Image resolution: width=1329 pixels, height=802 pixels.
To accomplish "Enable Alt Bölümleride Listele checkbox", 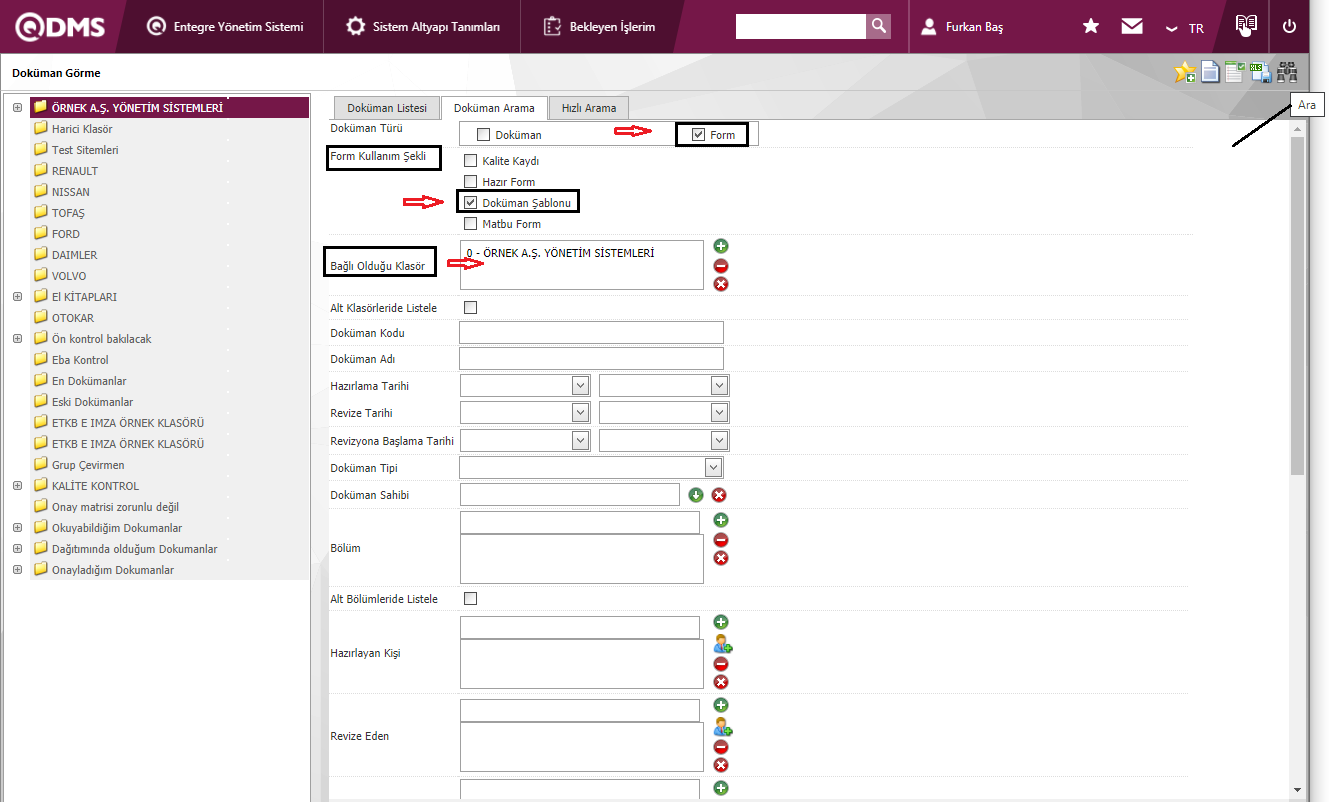I will click(471, 599).
